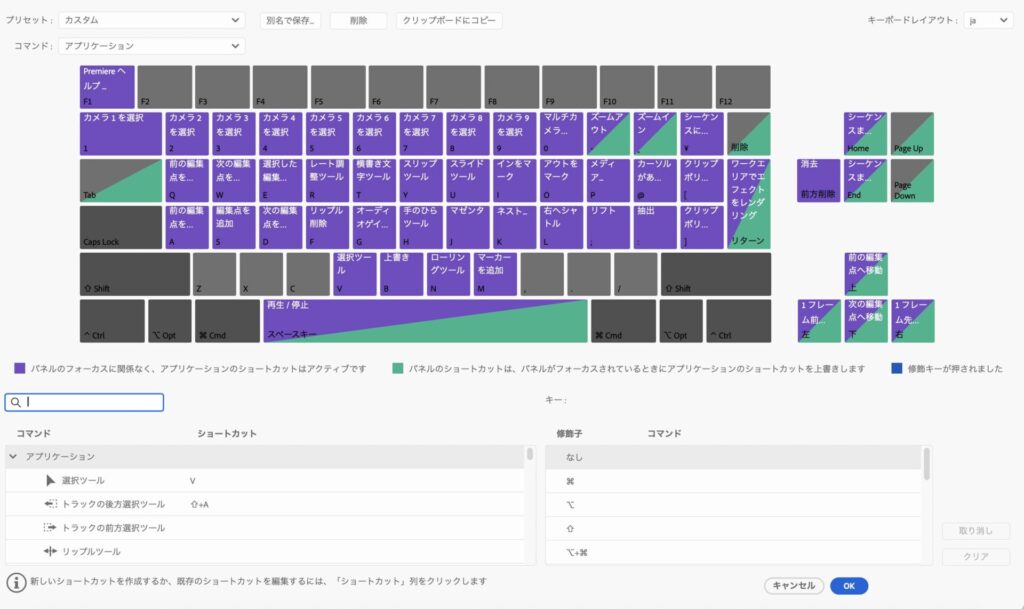Viewport: 1024px width, 609px height.
Task: Click the キャンセル button
Action: point(793,586)
